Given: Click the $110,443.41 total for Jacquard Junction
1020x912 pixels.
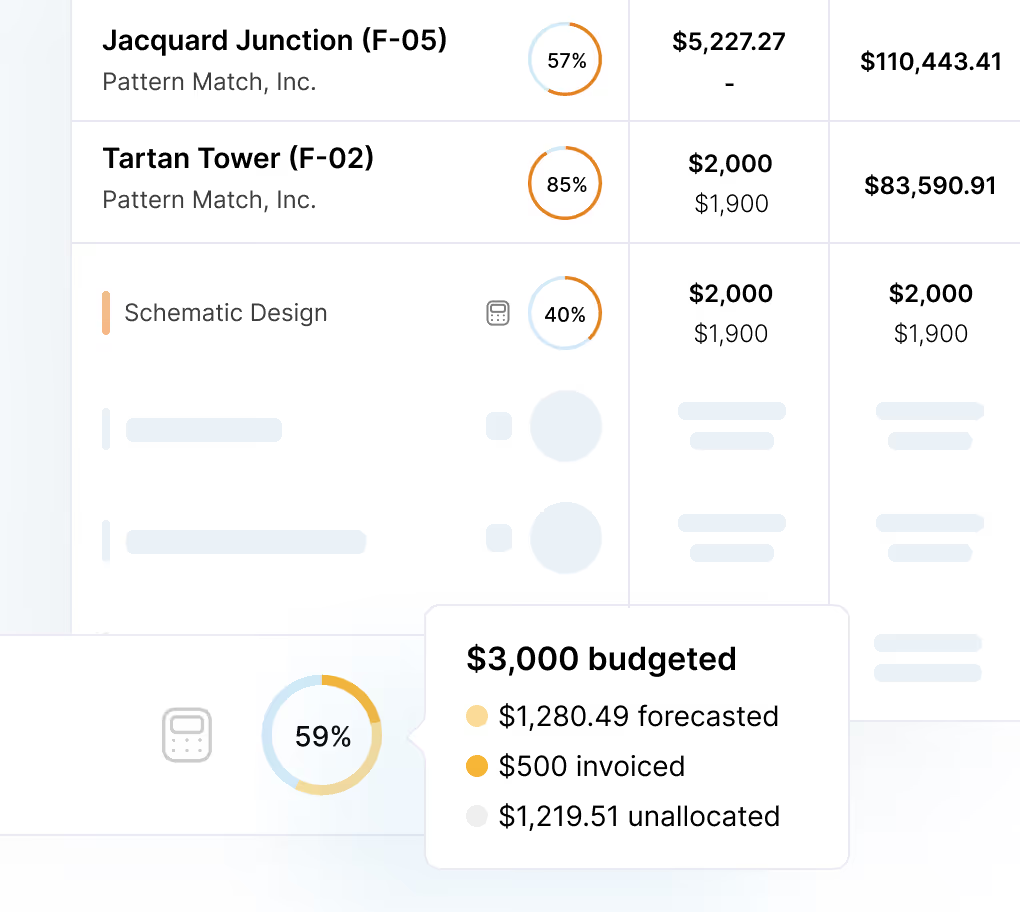Looking at the screenshot, I should pyautogui.click(x=931, y=62).
